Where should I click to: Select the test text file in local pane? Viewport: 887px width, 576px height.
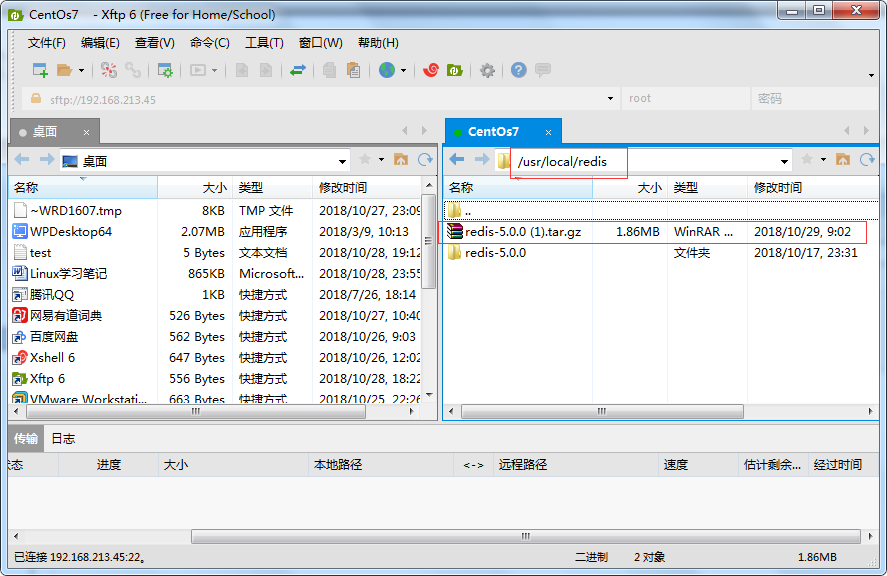point(32,253)
